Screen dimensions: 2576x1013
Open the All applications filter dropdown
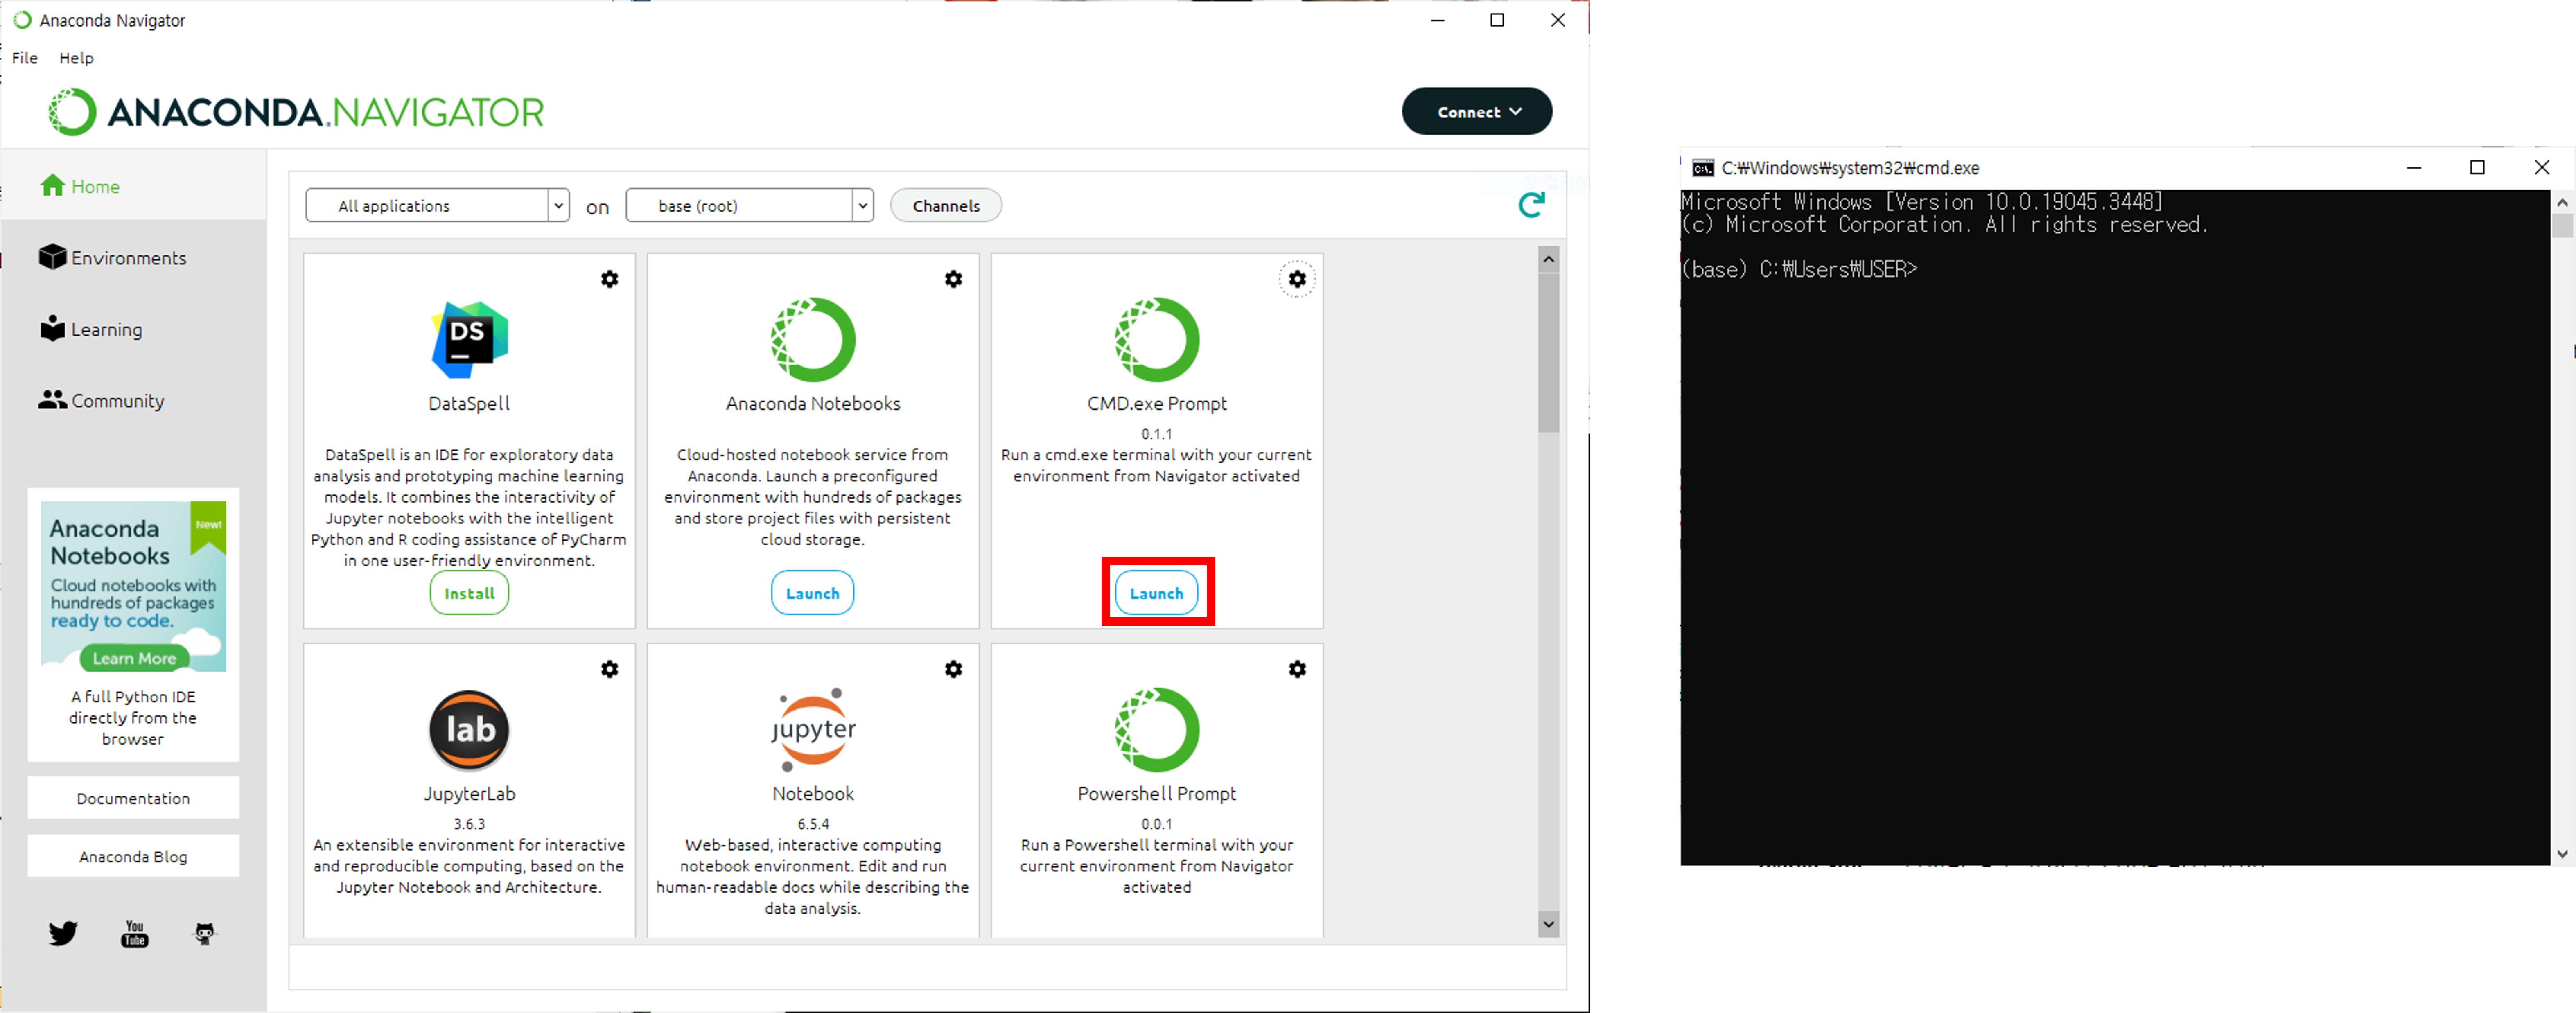(x=437, y=205)
